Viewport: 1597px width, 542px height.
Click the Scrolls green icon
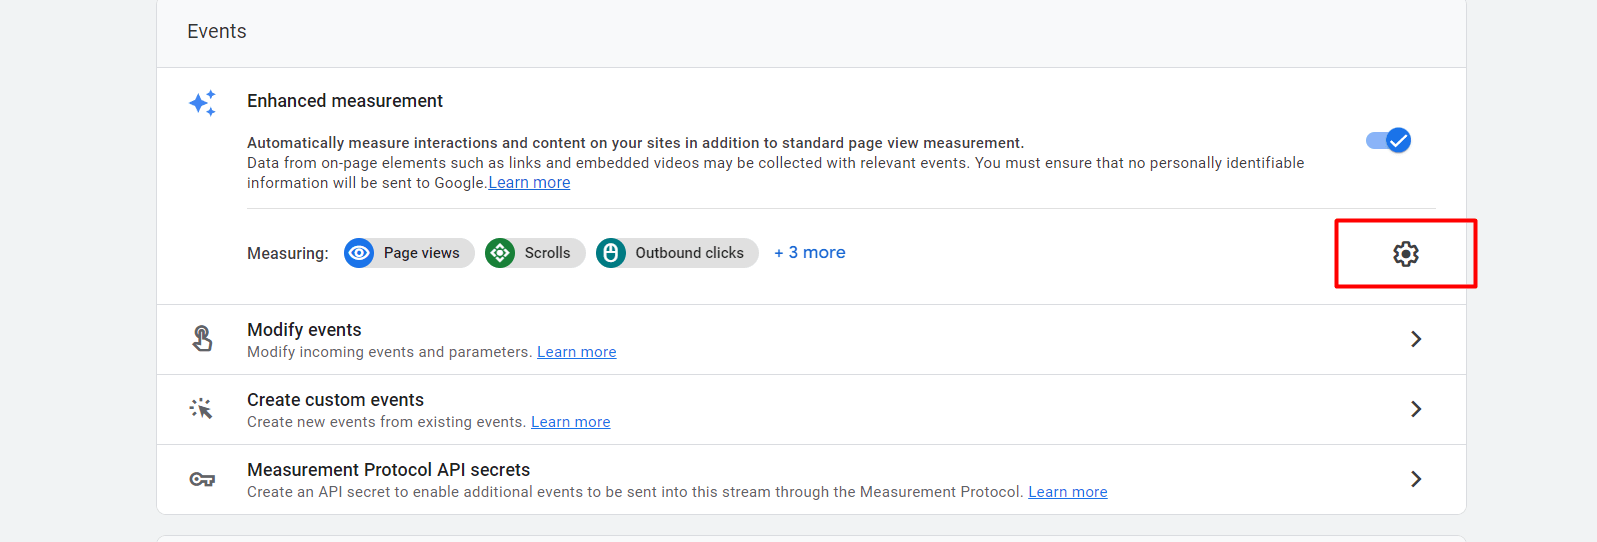click(500, 253)
